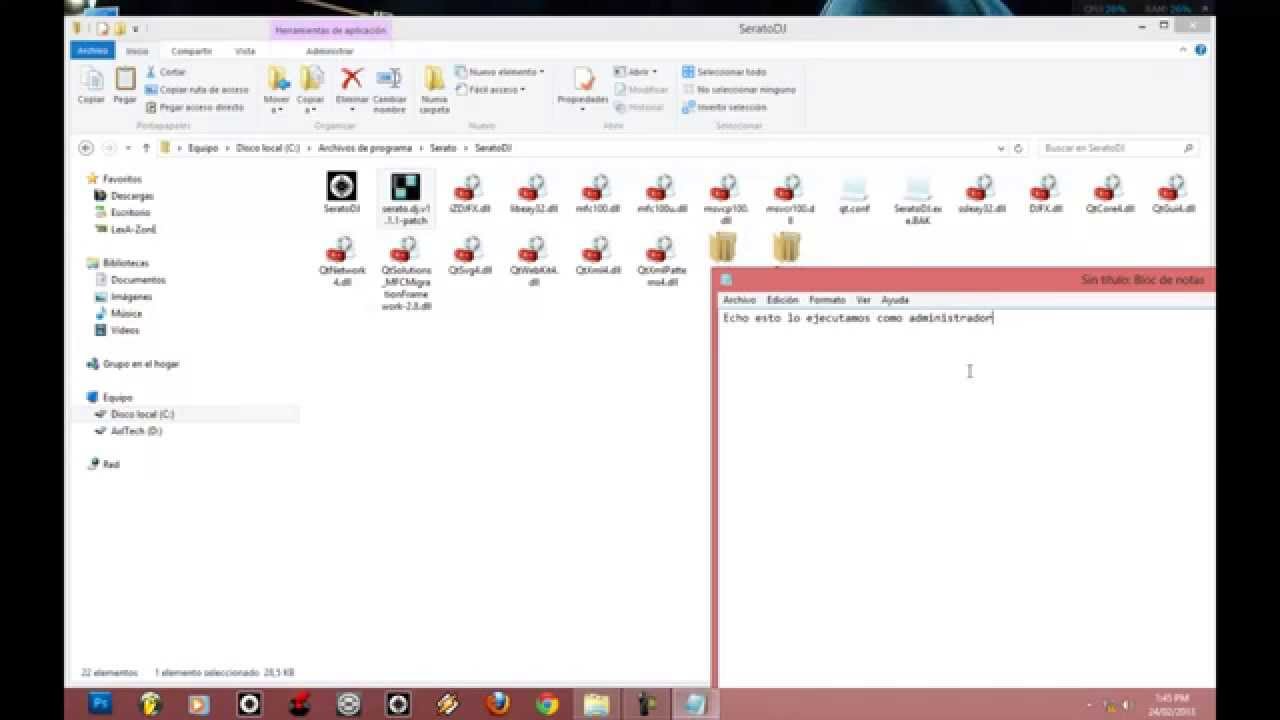
Task: Click Cortar in the ribbon
Action: (x=166, y=72)
